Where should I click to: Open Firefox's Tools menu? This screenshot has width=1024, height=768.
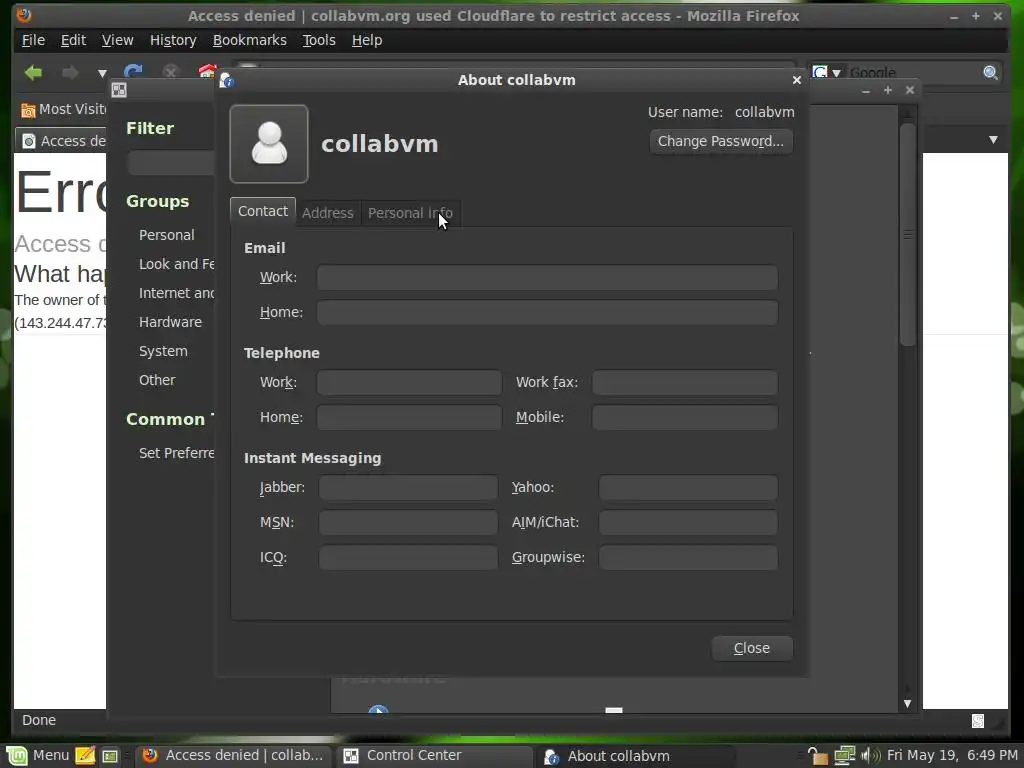click(x=319, y=40)
